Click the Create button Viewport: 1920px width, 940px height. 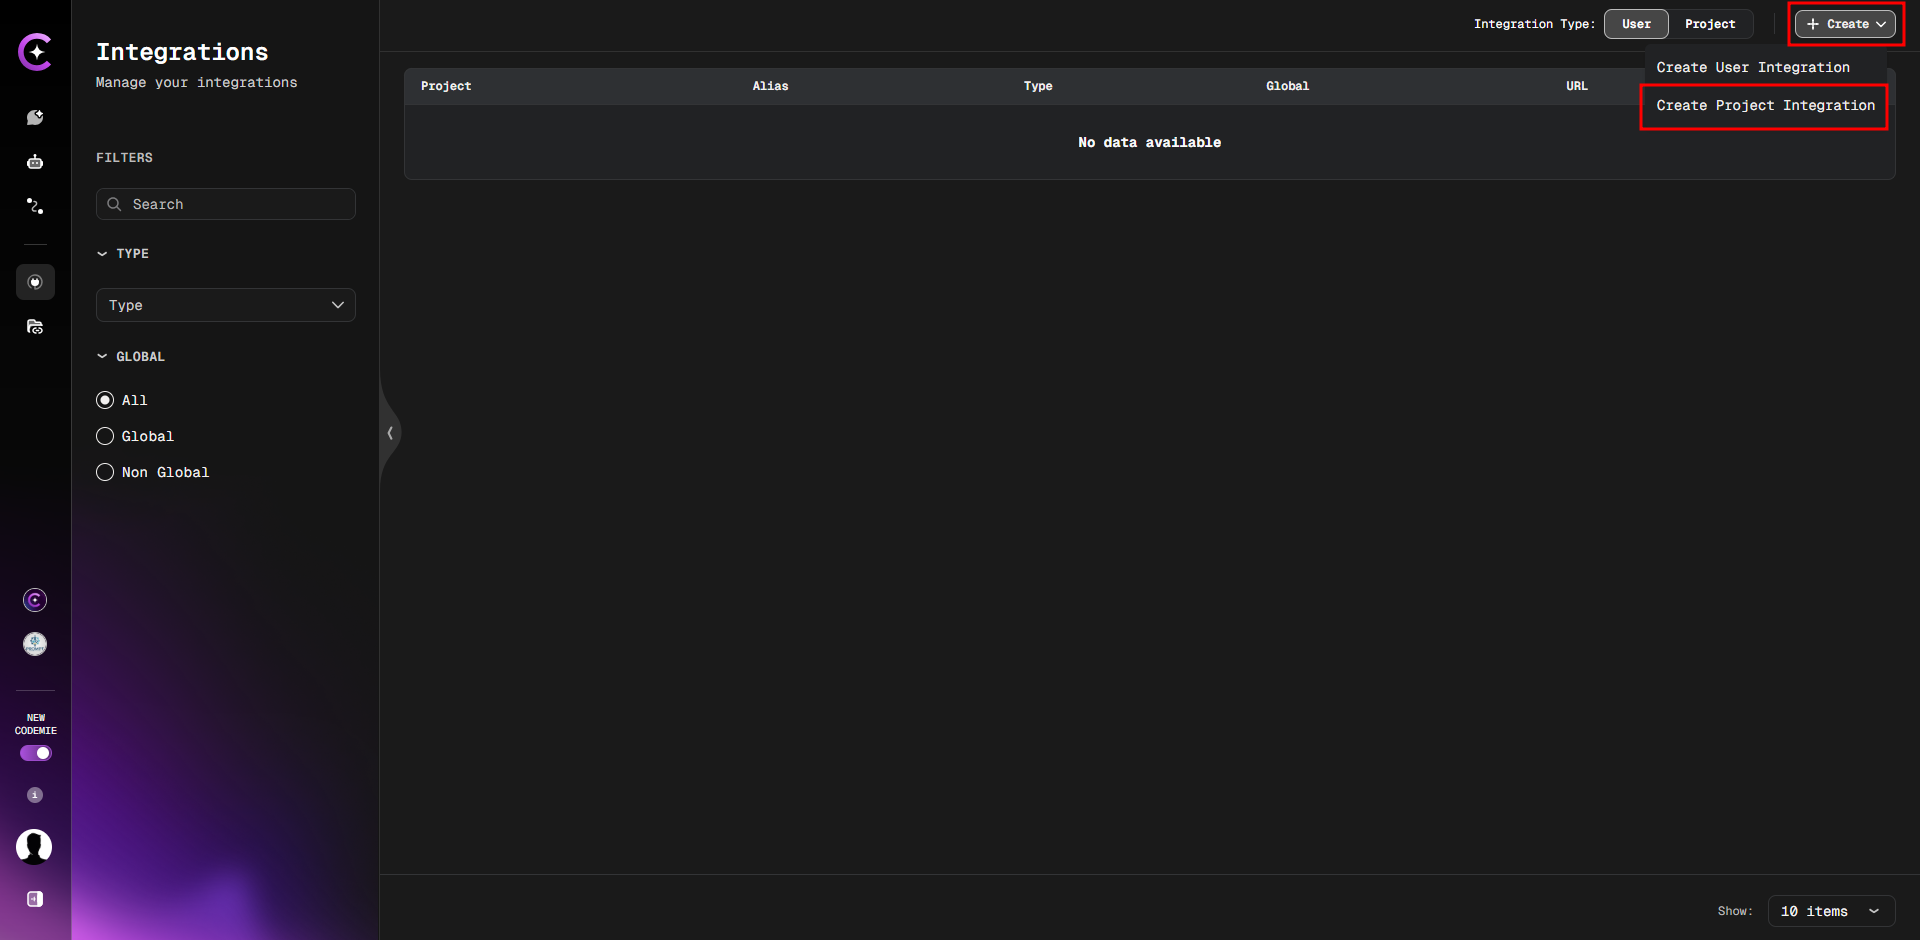click(1844, 24)
